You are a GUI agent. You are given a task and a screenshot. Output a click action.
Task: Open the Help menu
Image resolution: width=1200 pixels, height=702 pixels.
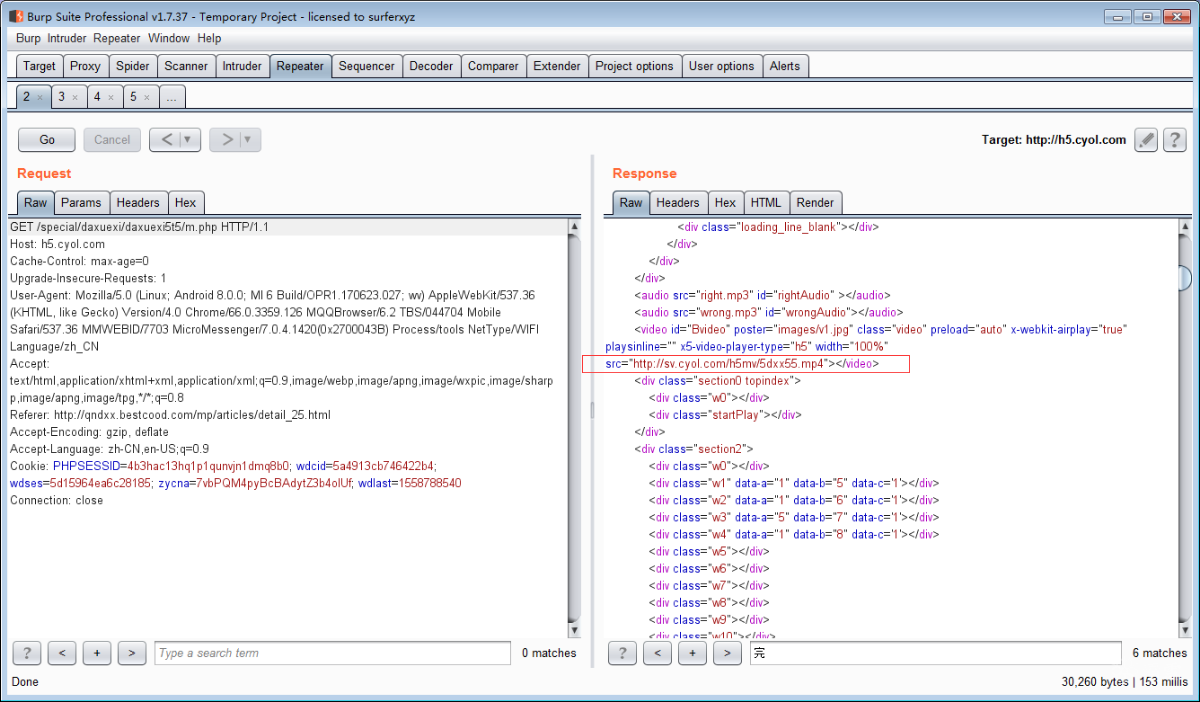pos(209,38)
